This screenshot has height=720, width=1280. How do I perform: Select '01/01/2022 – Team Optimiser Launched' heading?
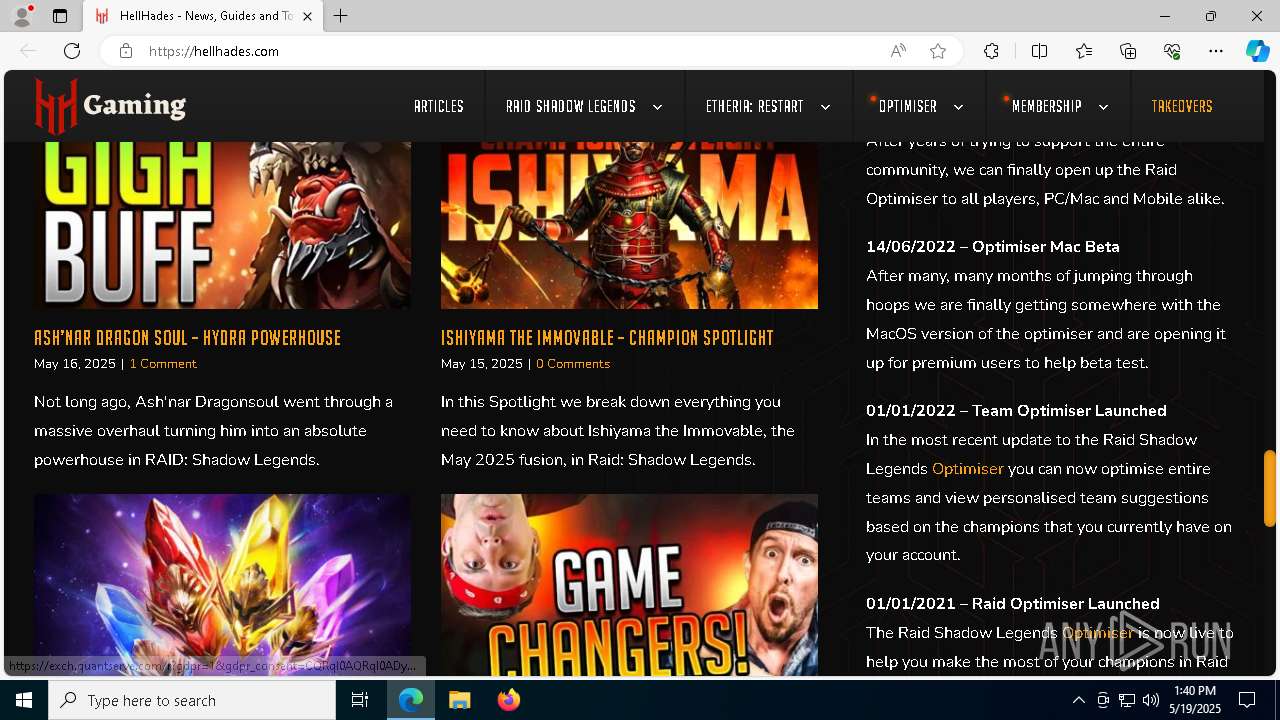(x=1016, y=411)
